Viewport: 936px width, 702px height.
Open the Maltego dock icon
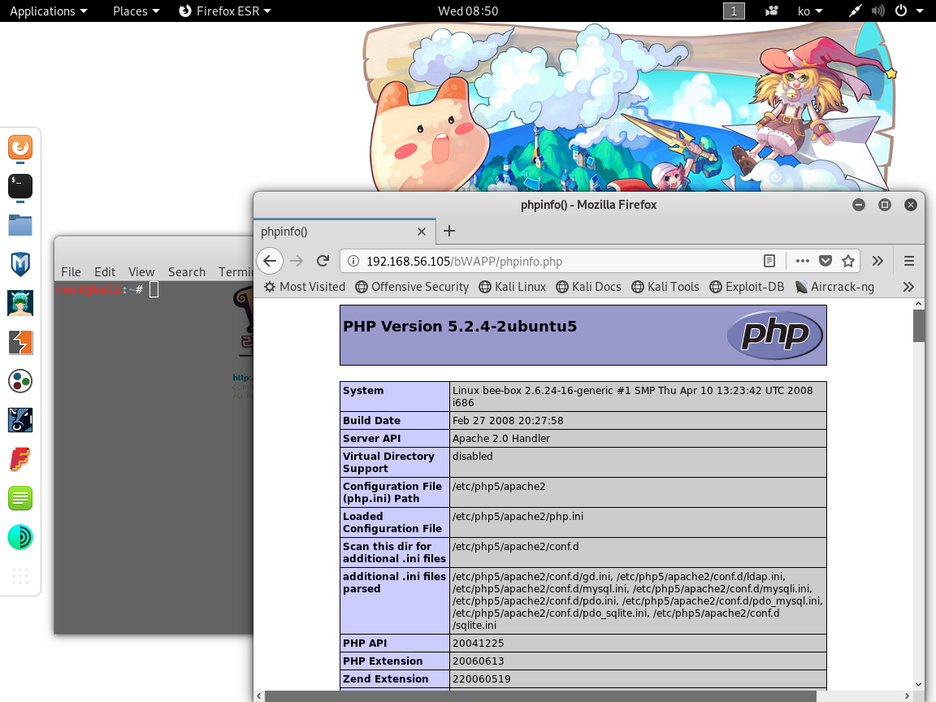20,381
